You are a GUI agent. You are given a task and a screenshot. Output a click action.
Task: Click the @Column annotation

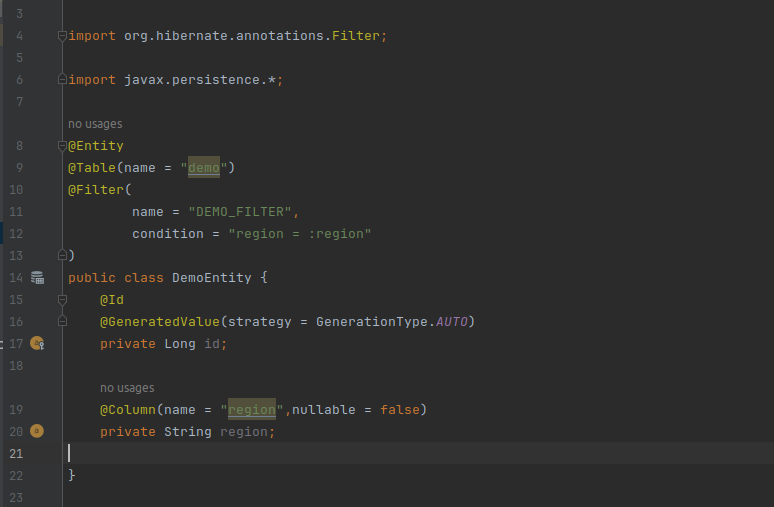tap(128, 409)
